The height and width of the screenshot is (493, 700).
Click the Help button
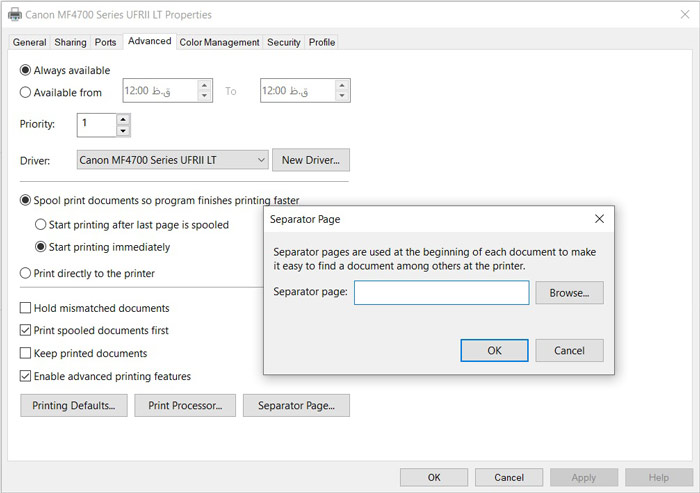tap(659, 477)
